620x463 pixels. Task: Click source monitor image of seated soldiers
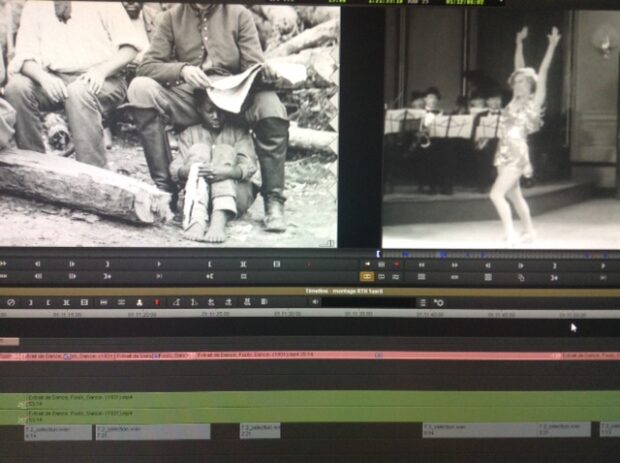[169, 125]
